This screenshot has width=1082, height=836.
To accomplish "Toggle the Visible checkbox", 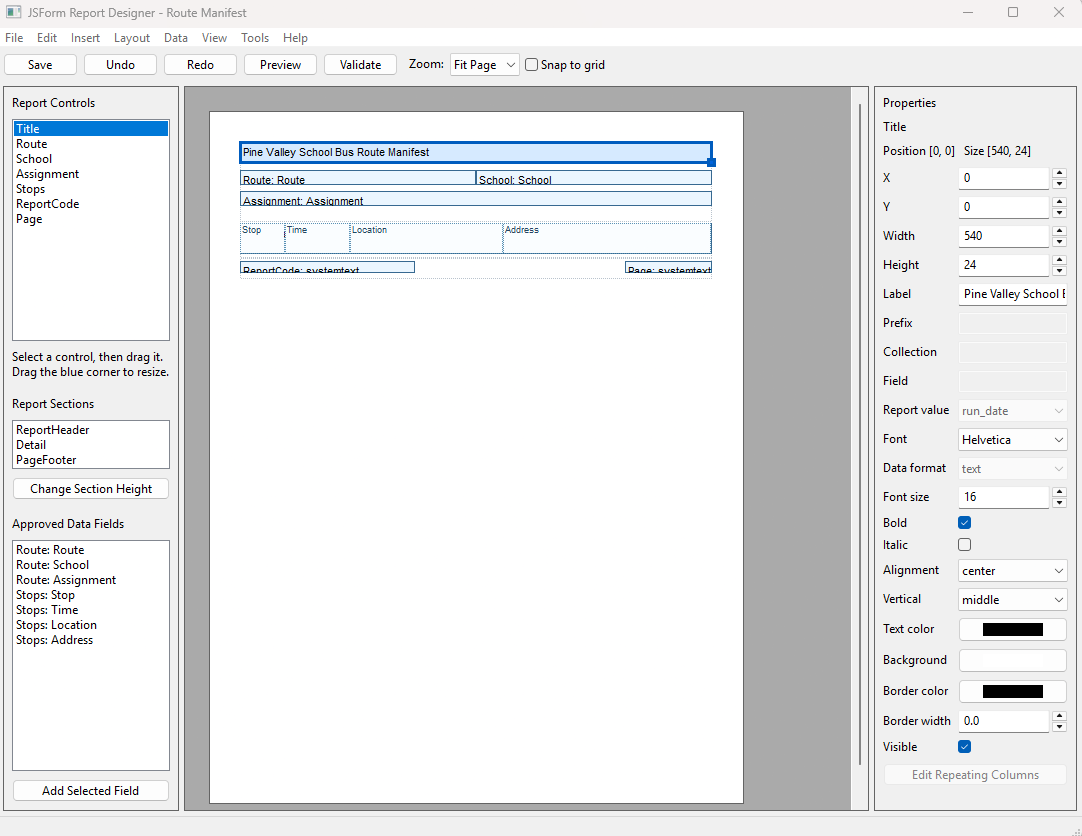I will point(965,747).
